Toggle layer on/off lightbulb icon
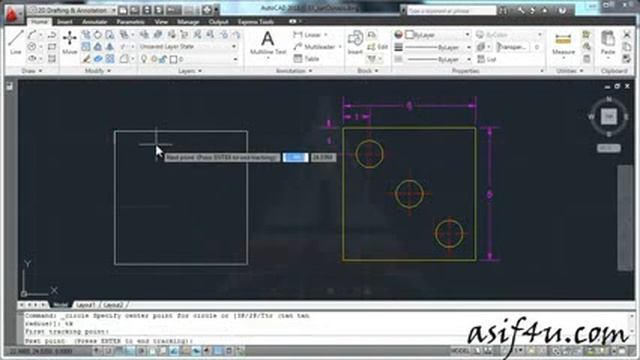This screenshot has width=640, height=360. coord(144,60)
